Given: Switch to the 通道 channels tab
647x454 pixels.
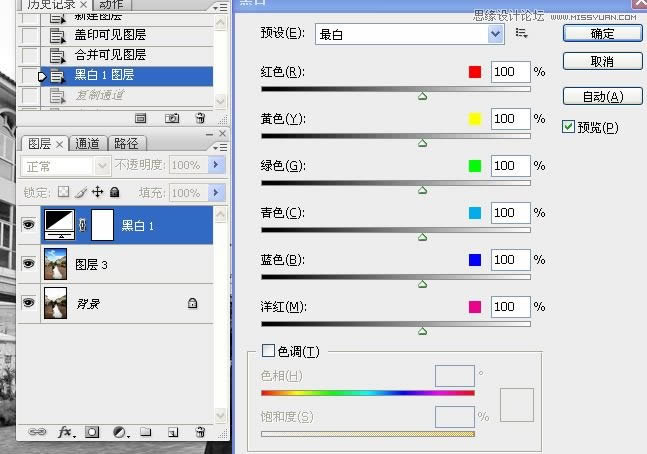Looking at the screenshot, I should [87, 144].
